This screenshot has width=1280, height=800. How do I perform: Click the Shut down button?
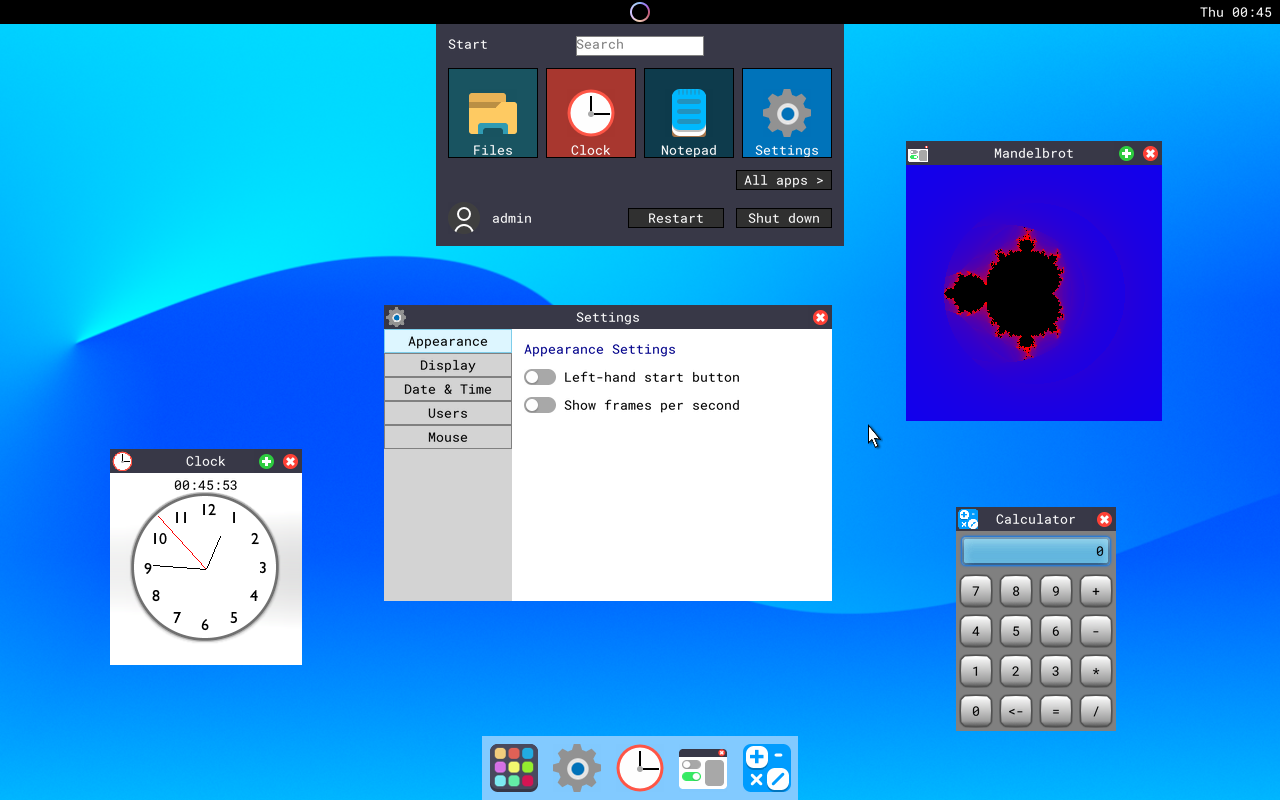click(783, 218)
